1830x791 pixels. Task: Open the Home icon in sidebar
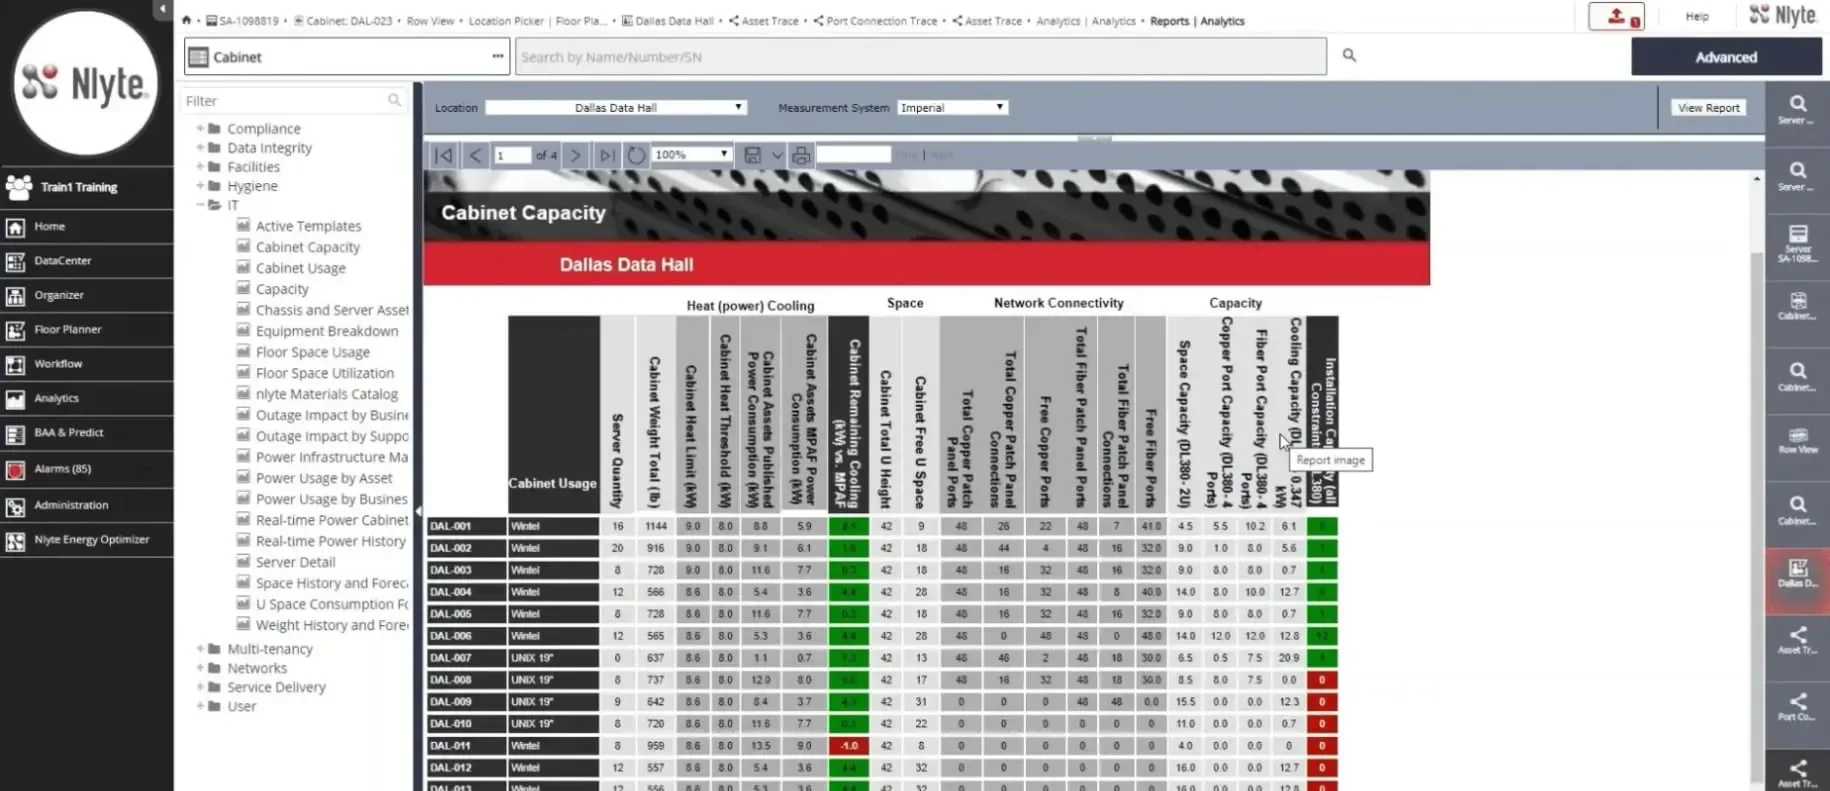click(15, 227)
